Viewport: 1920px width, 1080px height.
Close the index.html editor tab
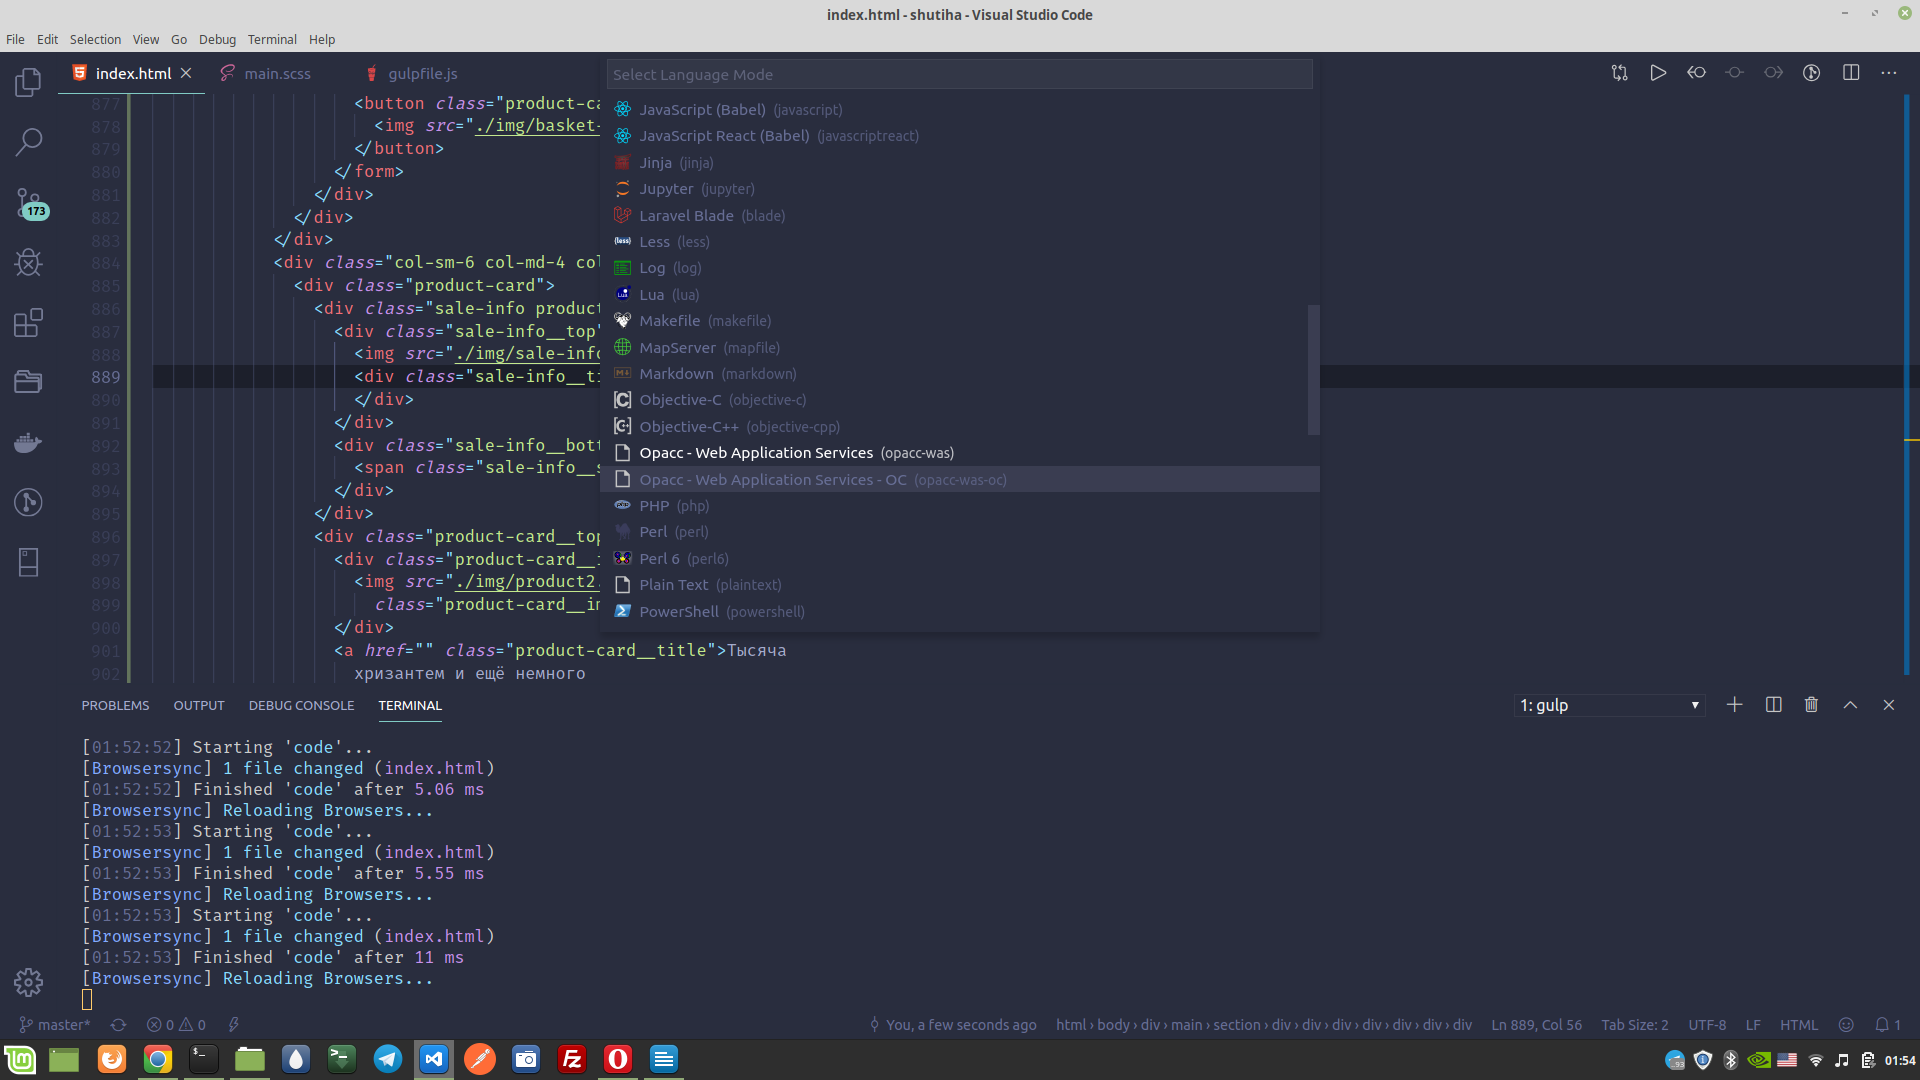186,73
